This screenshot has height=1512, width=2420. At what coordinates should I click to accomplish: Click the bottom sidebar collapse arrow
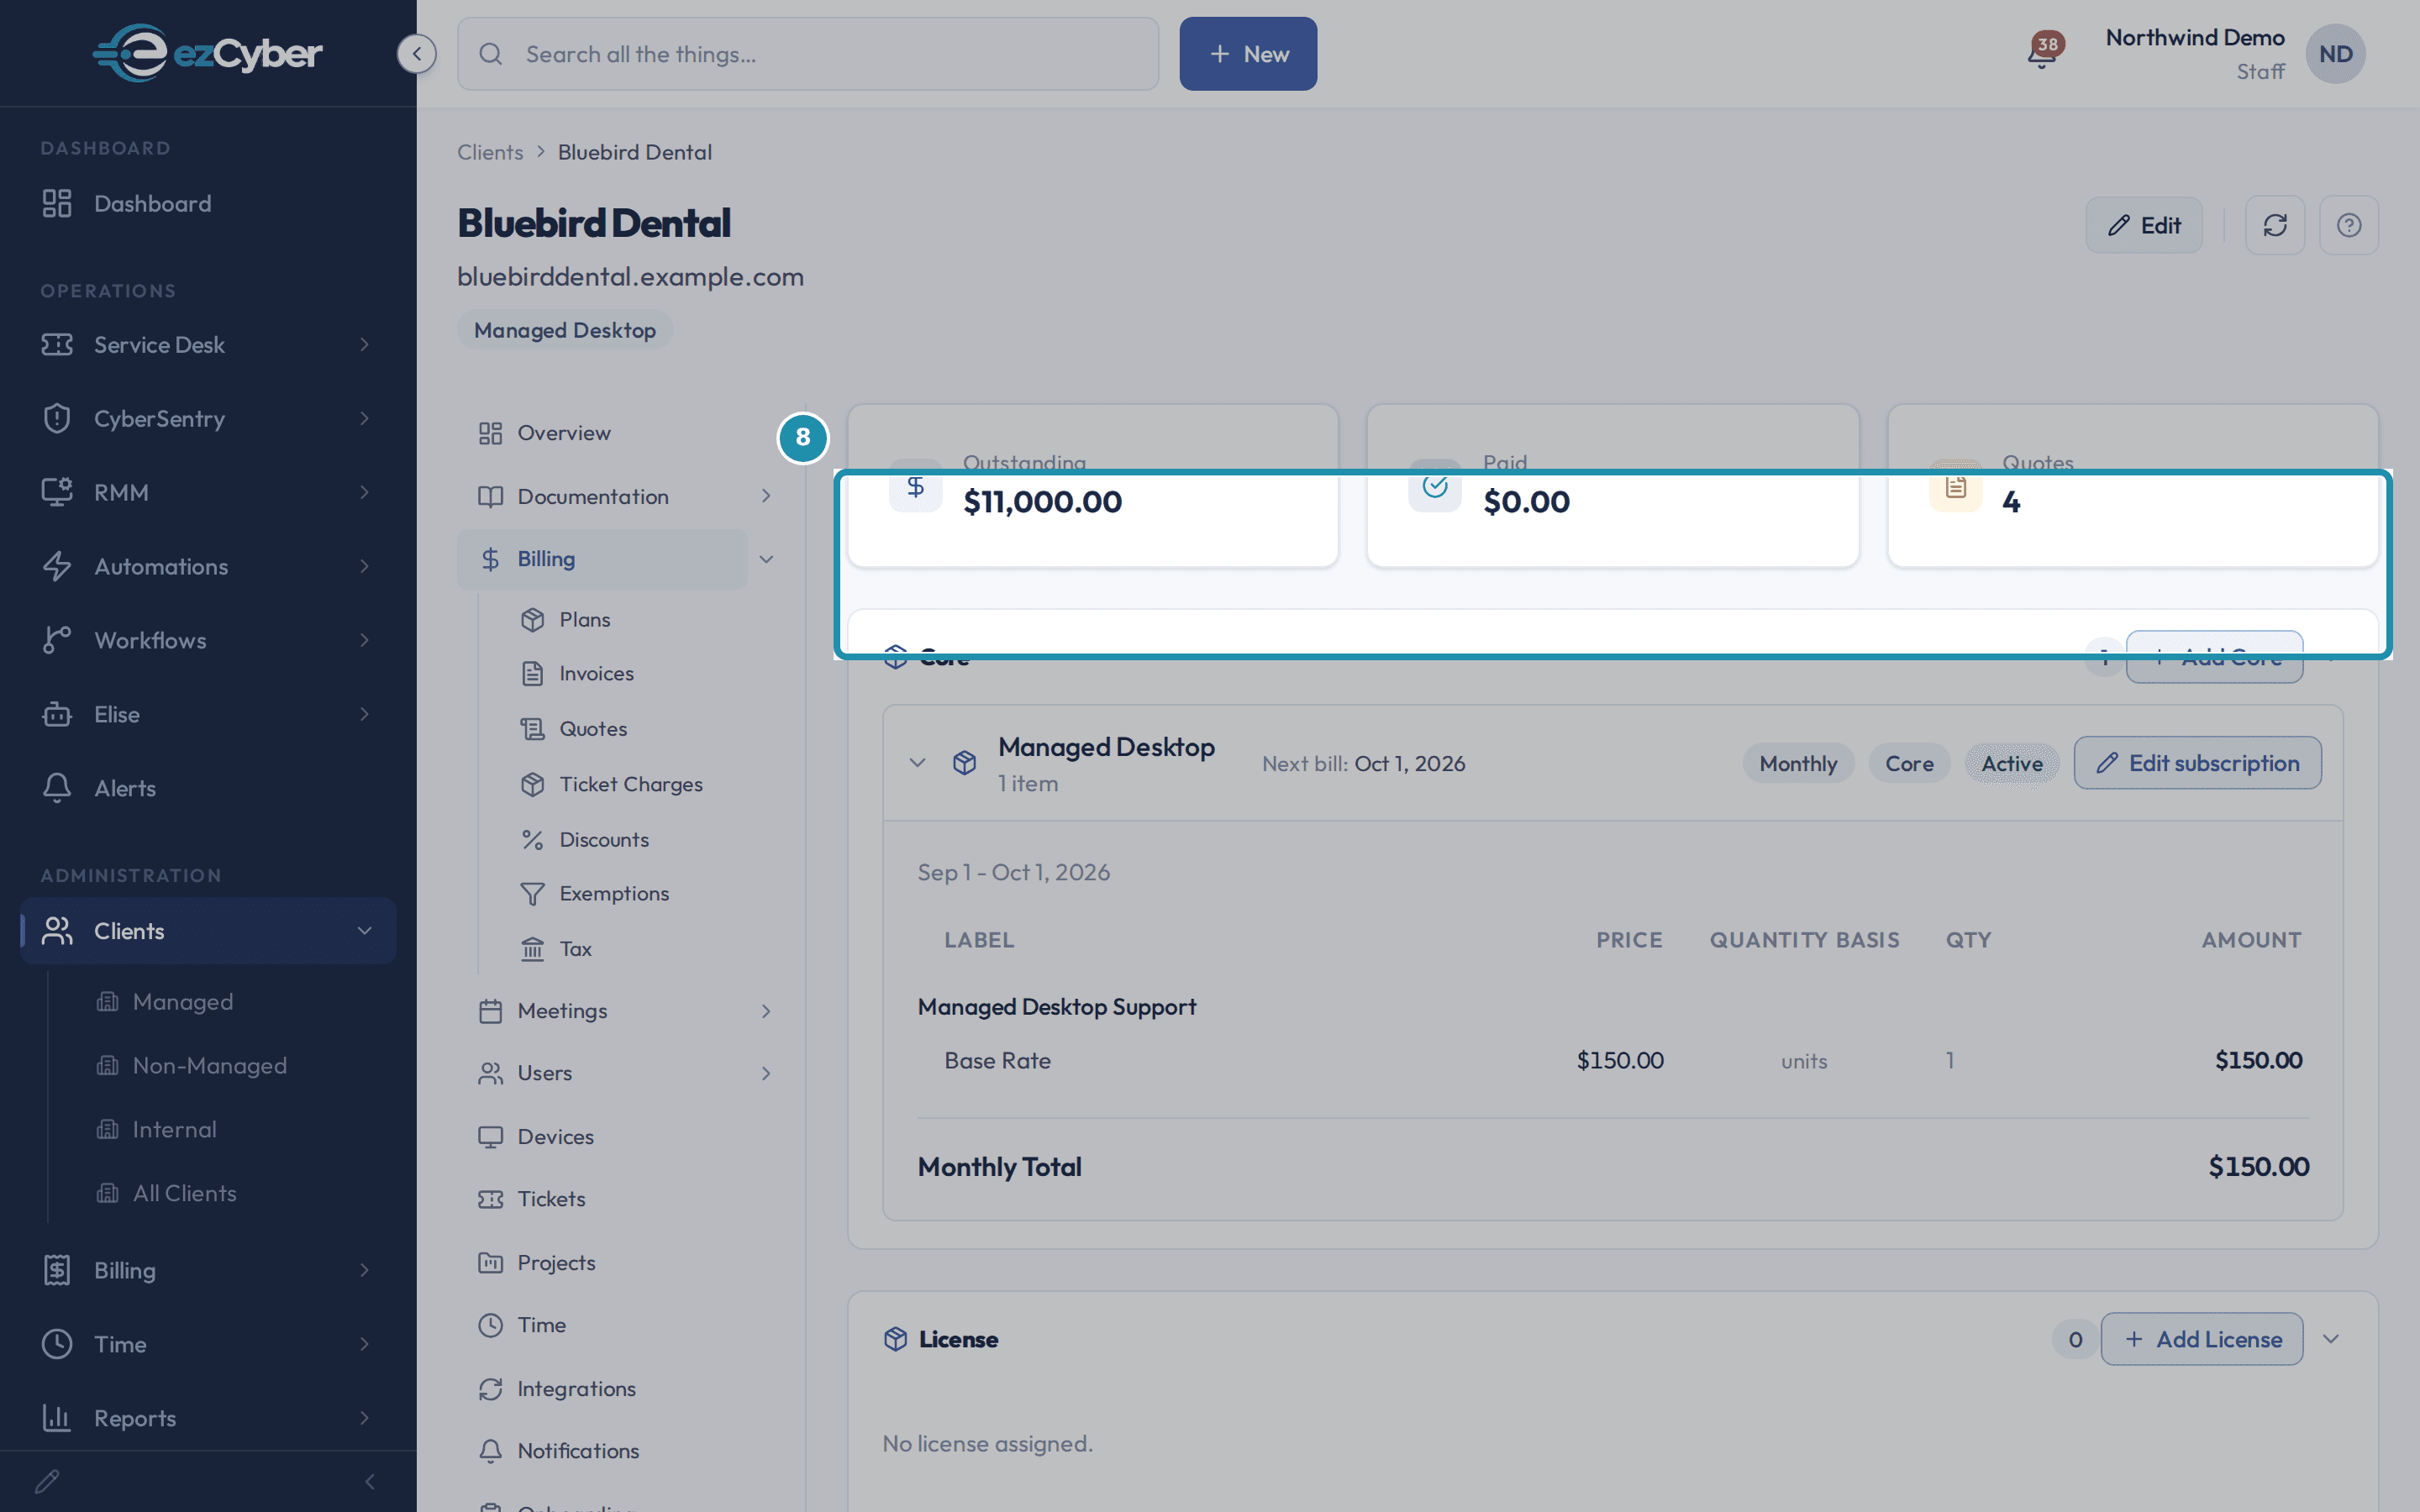(x=370, y=1482)
